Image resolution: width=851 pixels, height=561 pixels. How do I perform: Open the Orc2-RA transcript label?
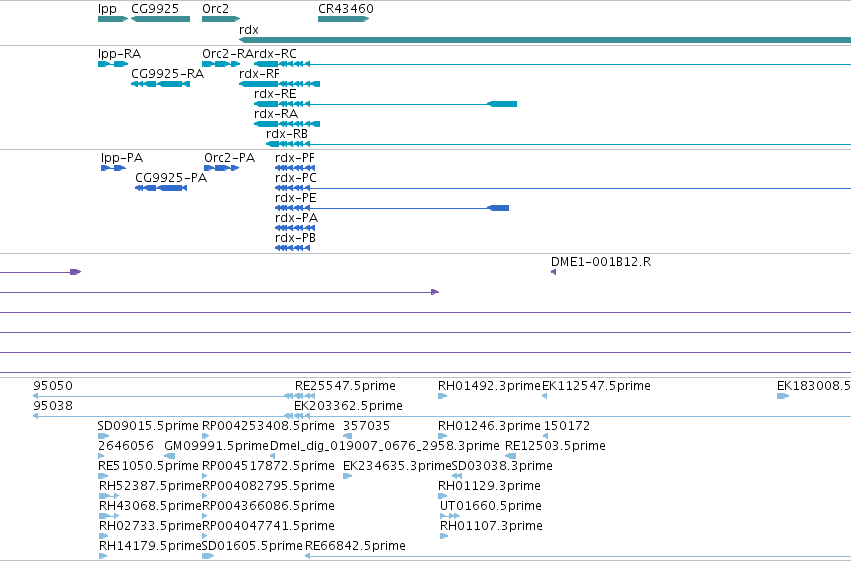coord(227,54)
